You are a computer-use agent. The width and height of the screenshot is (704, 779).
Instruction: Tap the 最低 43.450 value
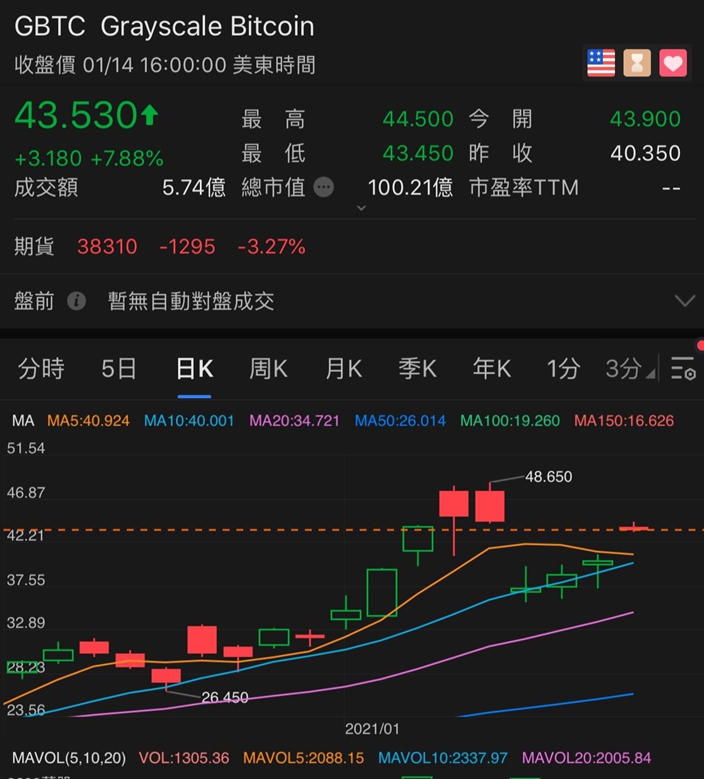(x=418, y=154)
